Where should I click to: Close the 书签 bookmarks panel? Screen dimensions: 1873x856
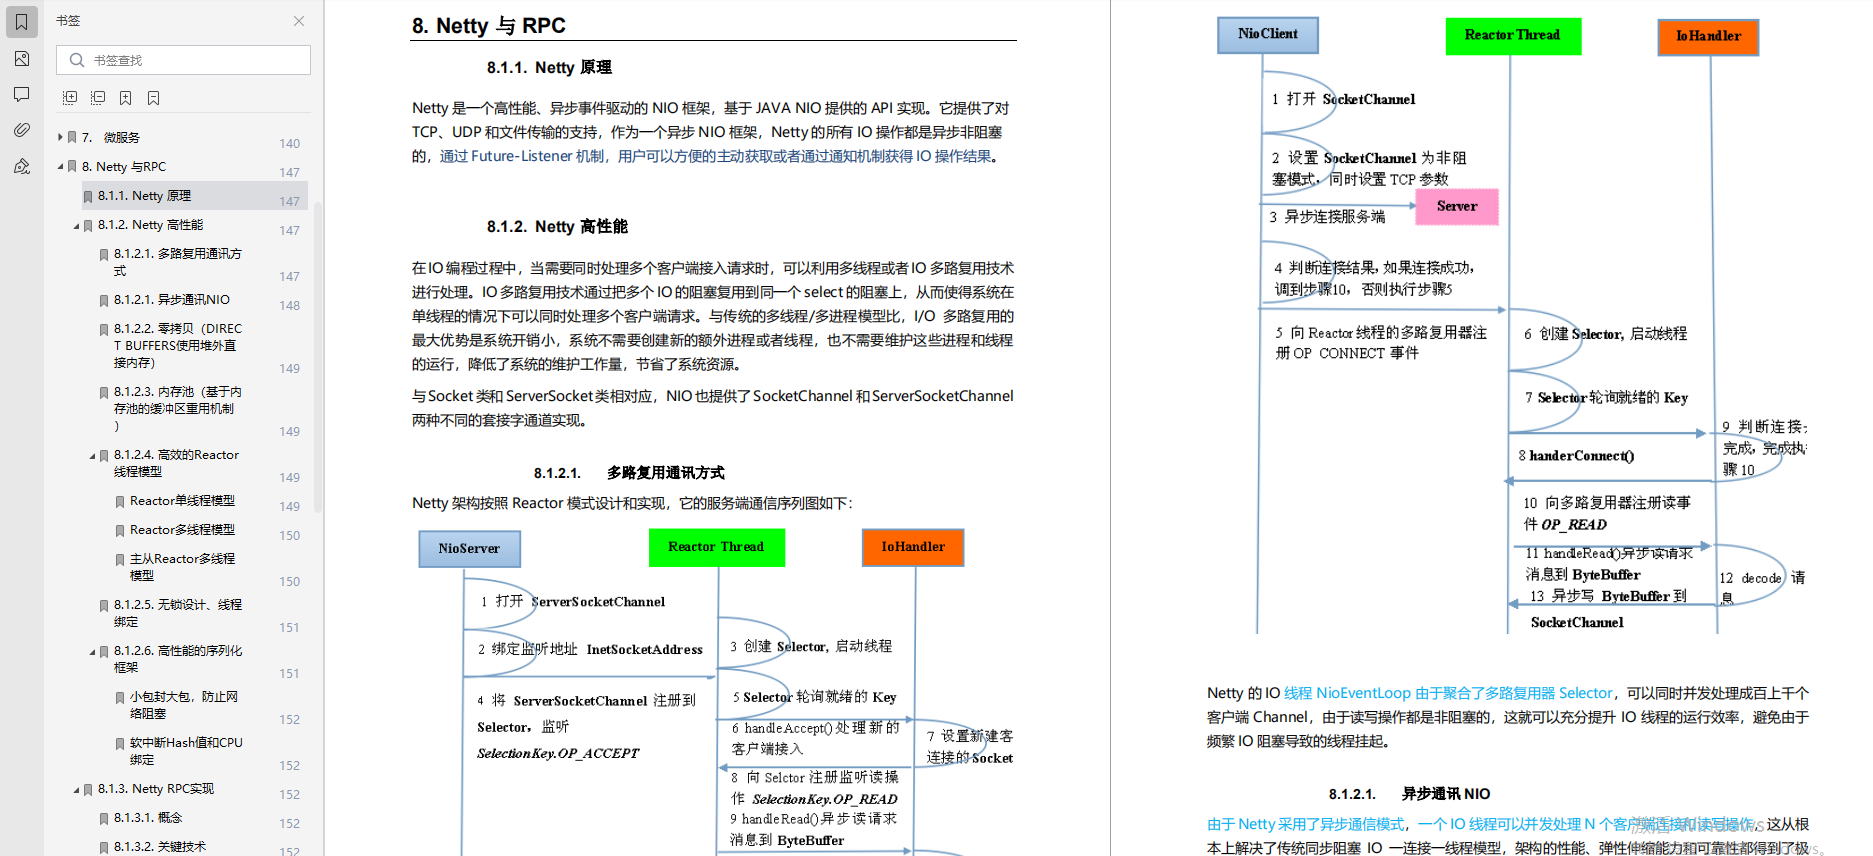coord(299,21)
